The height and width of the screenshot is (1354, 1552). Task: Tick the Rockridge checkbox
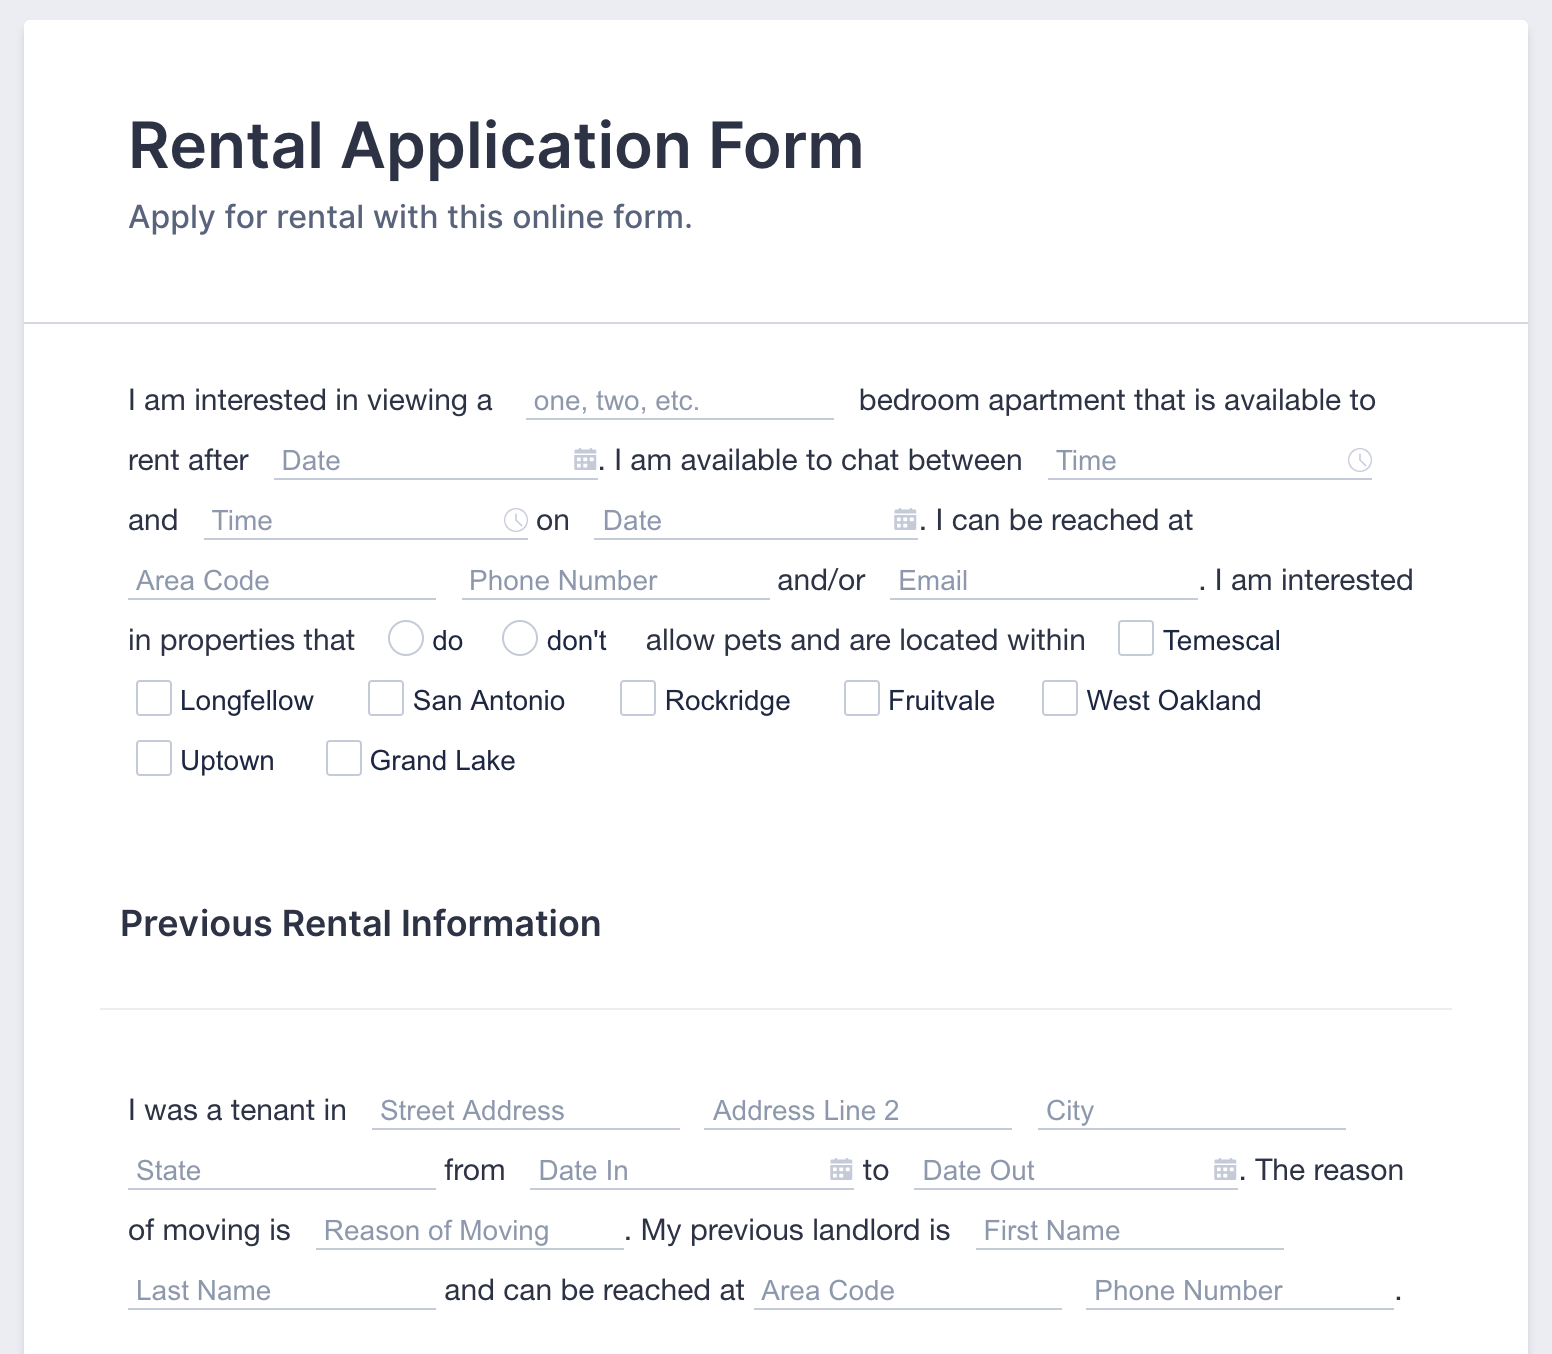[637, 699]
